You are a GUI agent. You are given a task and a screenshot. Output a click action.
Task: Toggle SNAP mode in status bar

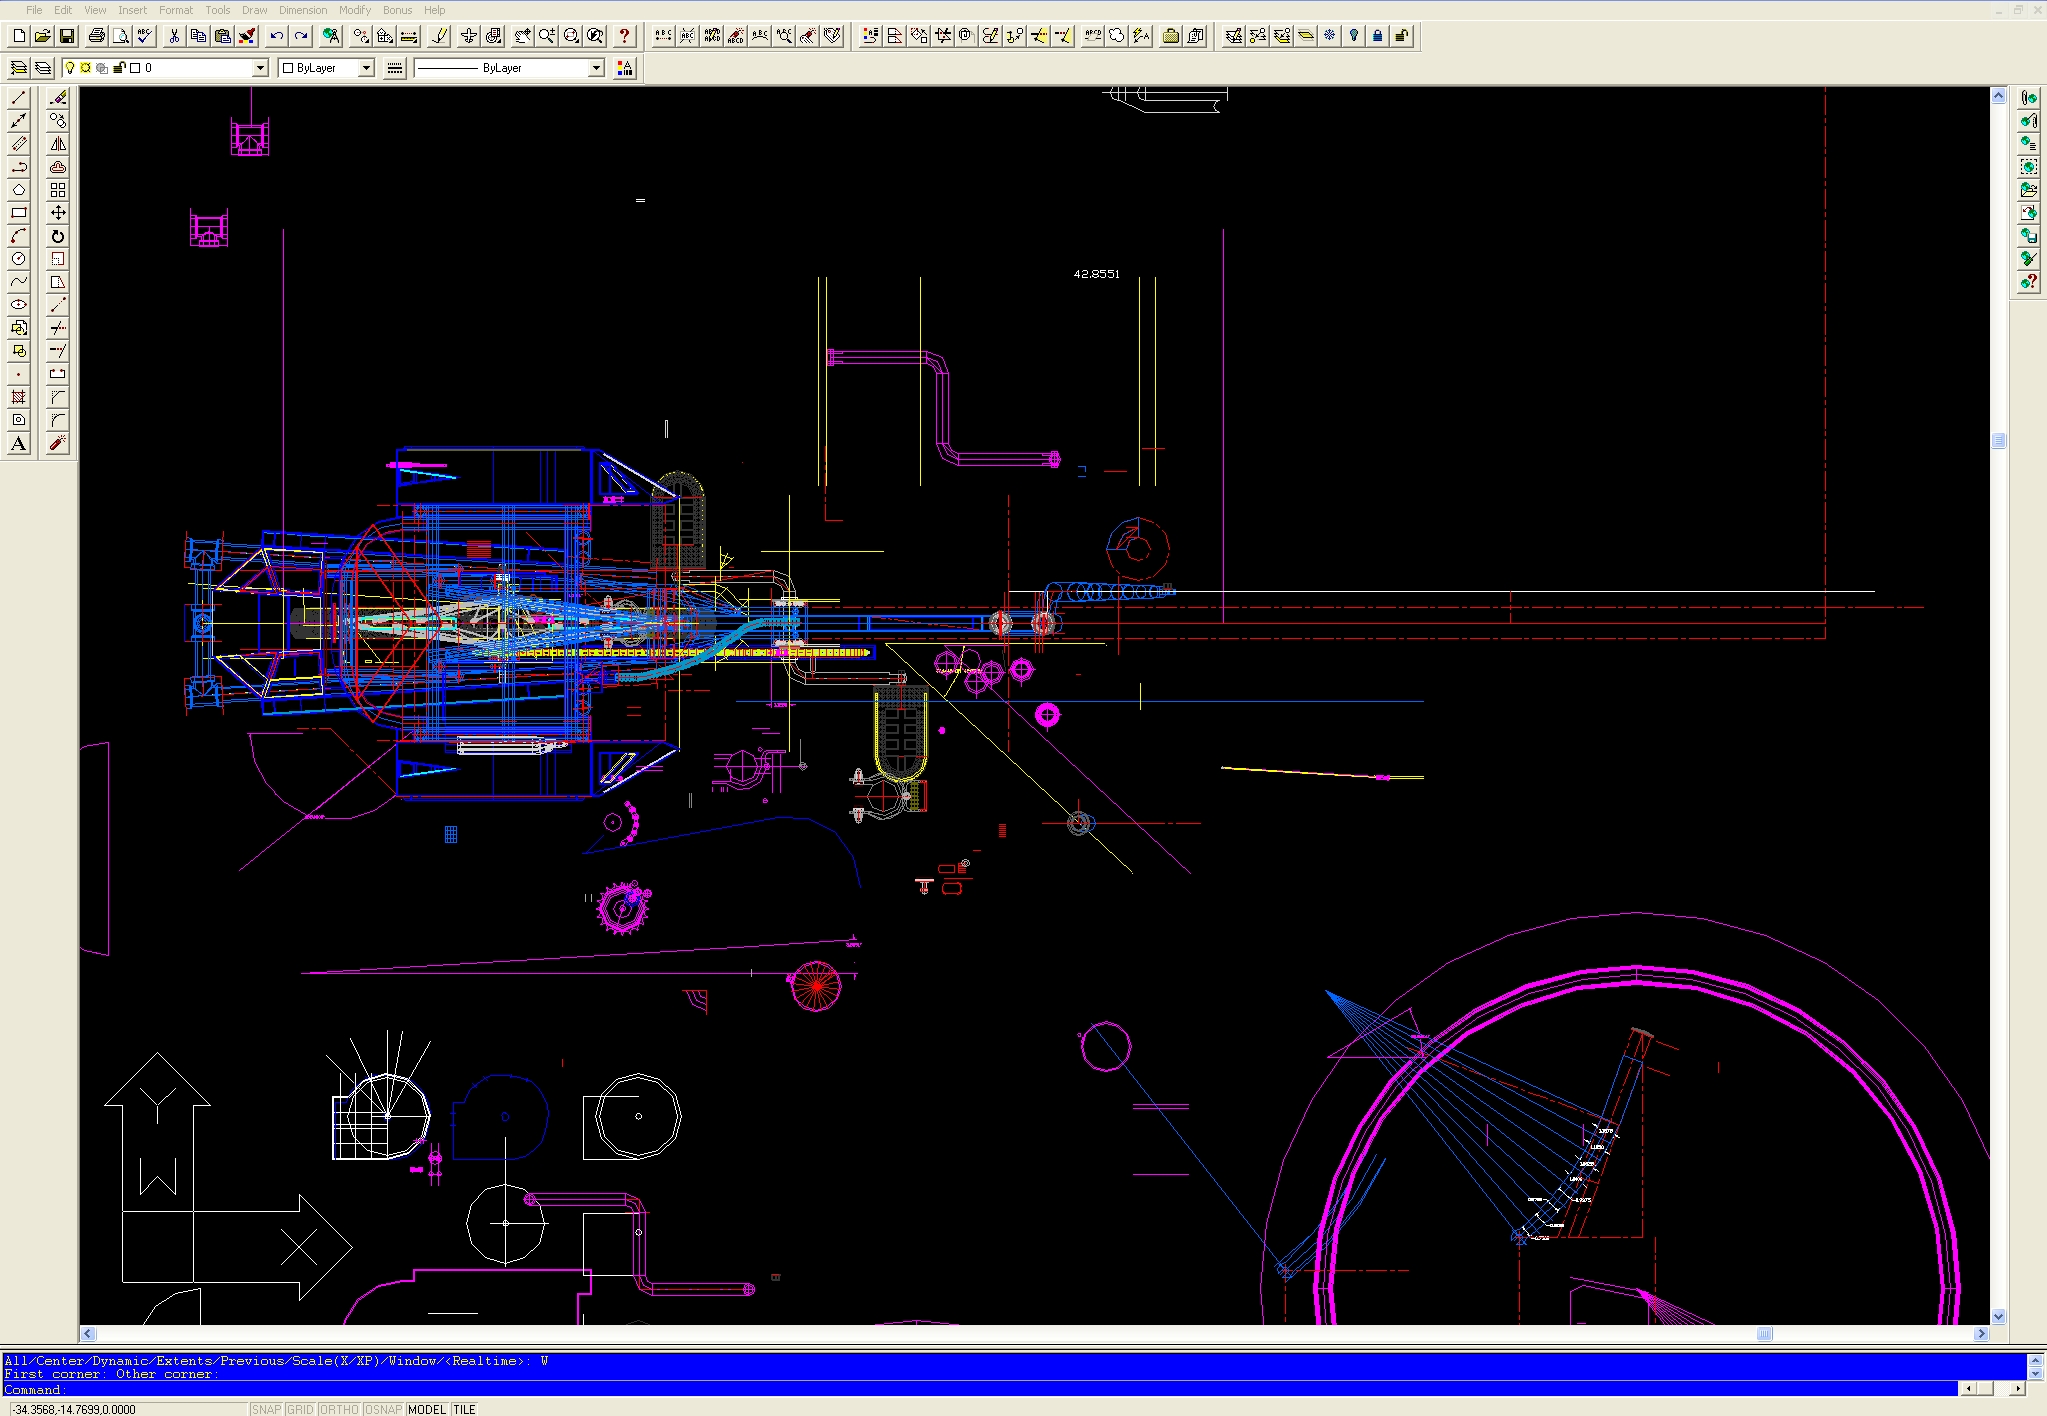pyautogui.click(x=266, y=1409)
